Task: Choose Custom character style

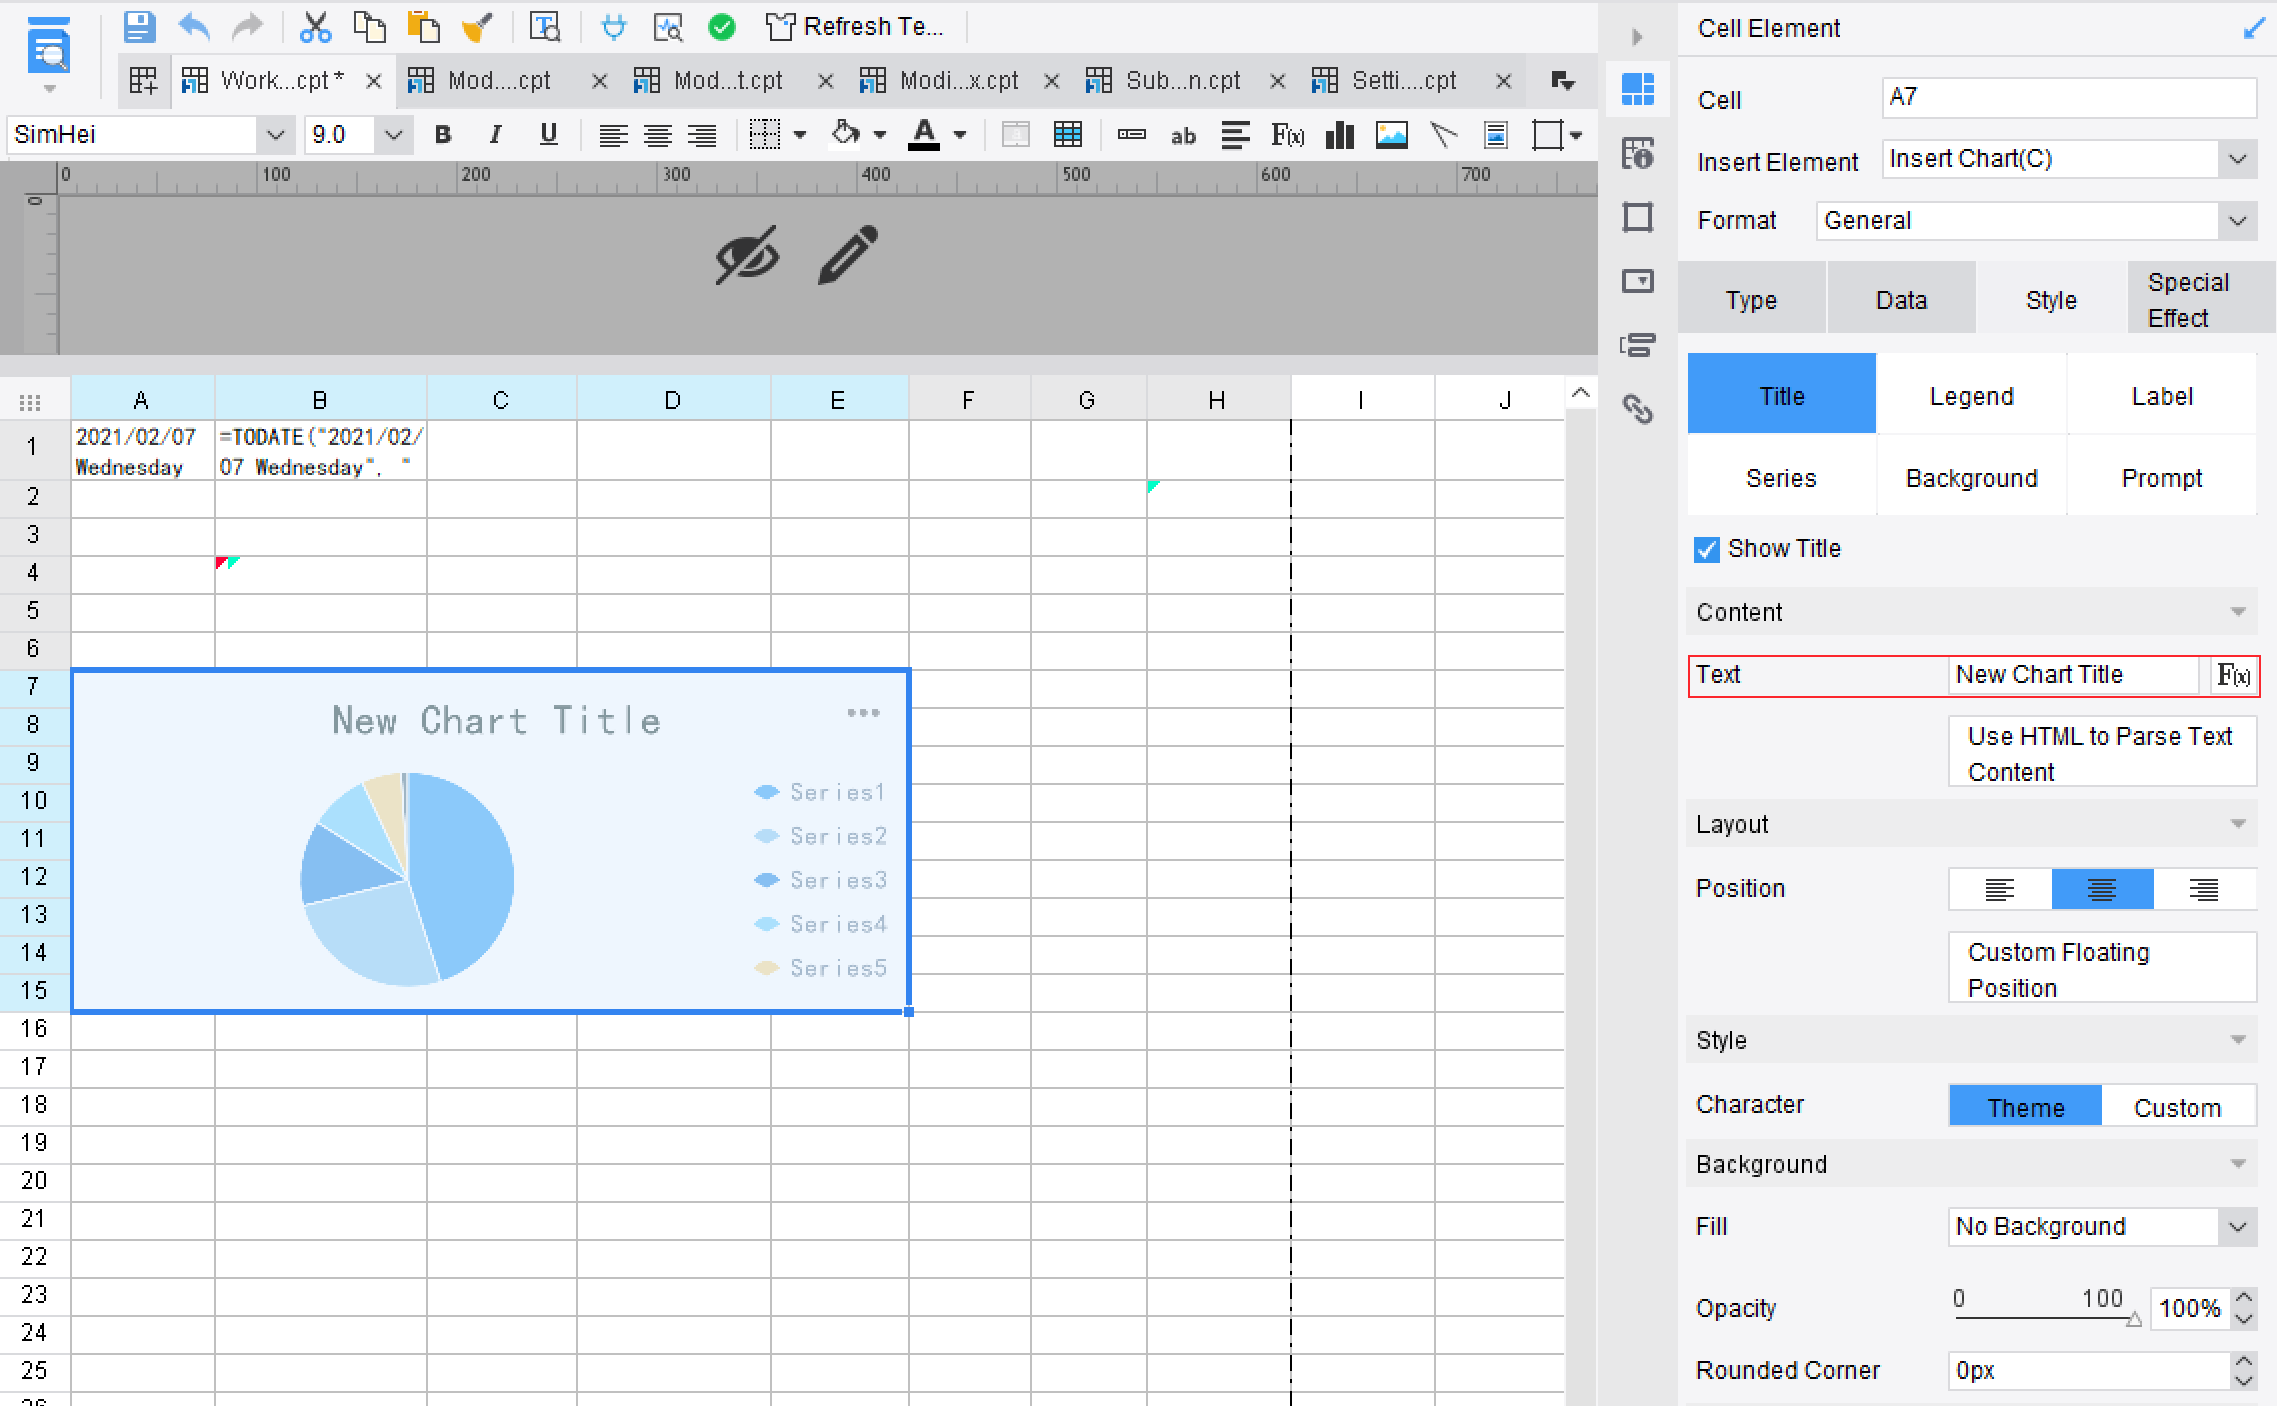Action: click(x=2178, y=1107)
